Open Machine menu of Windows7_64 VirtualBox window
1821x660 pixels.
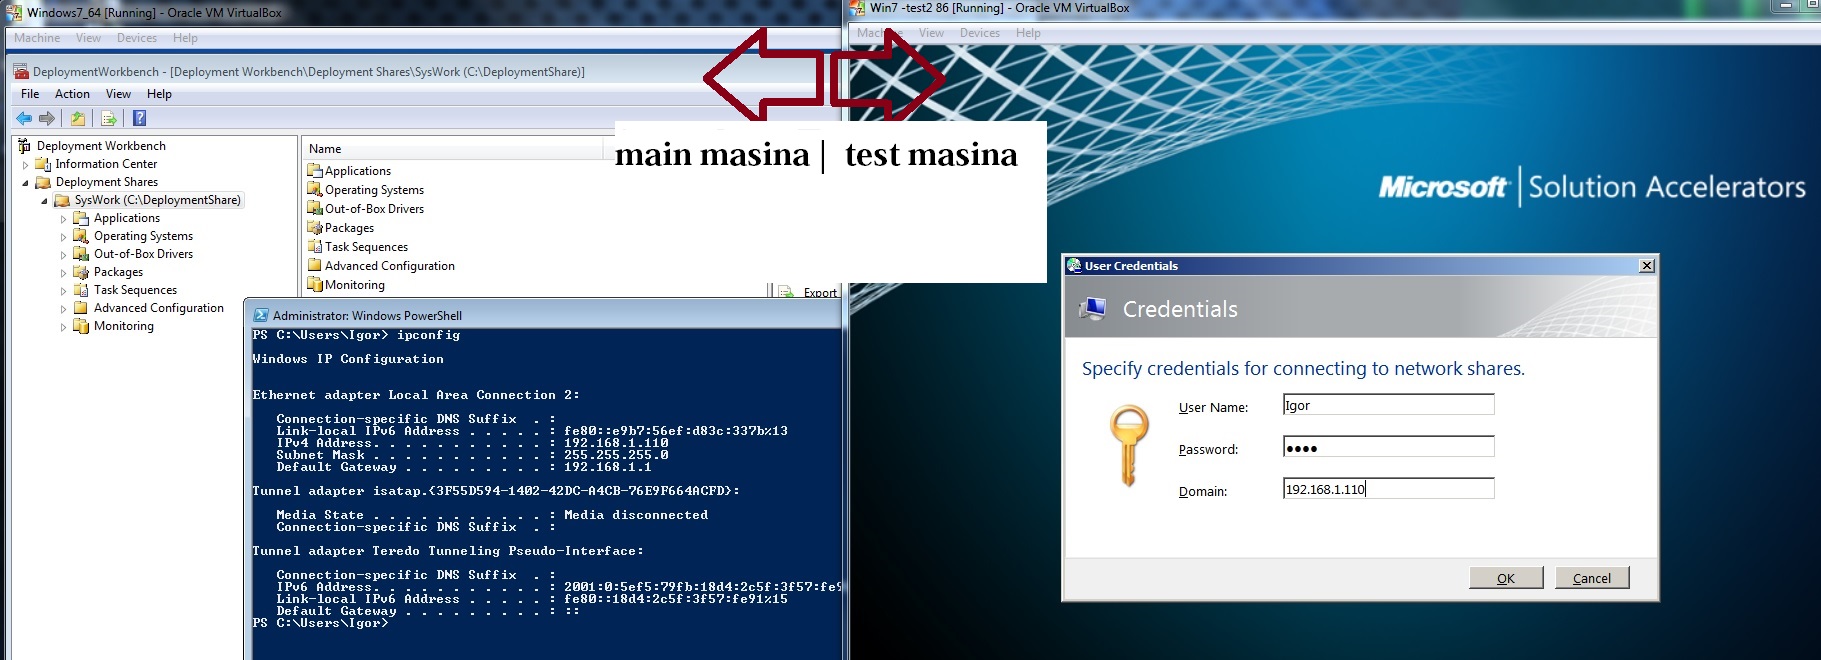point(37,38)
